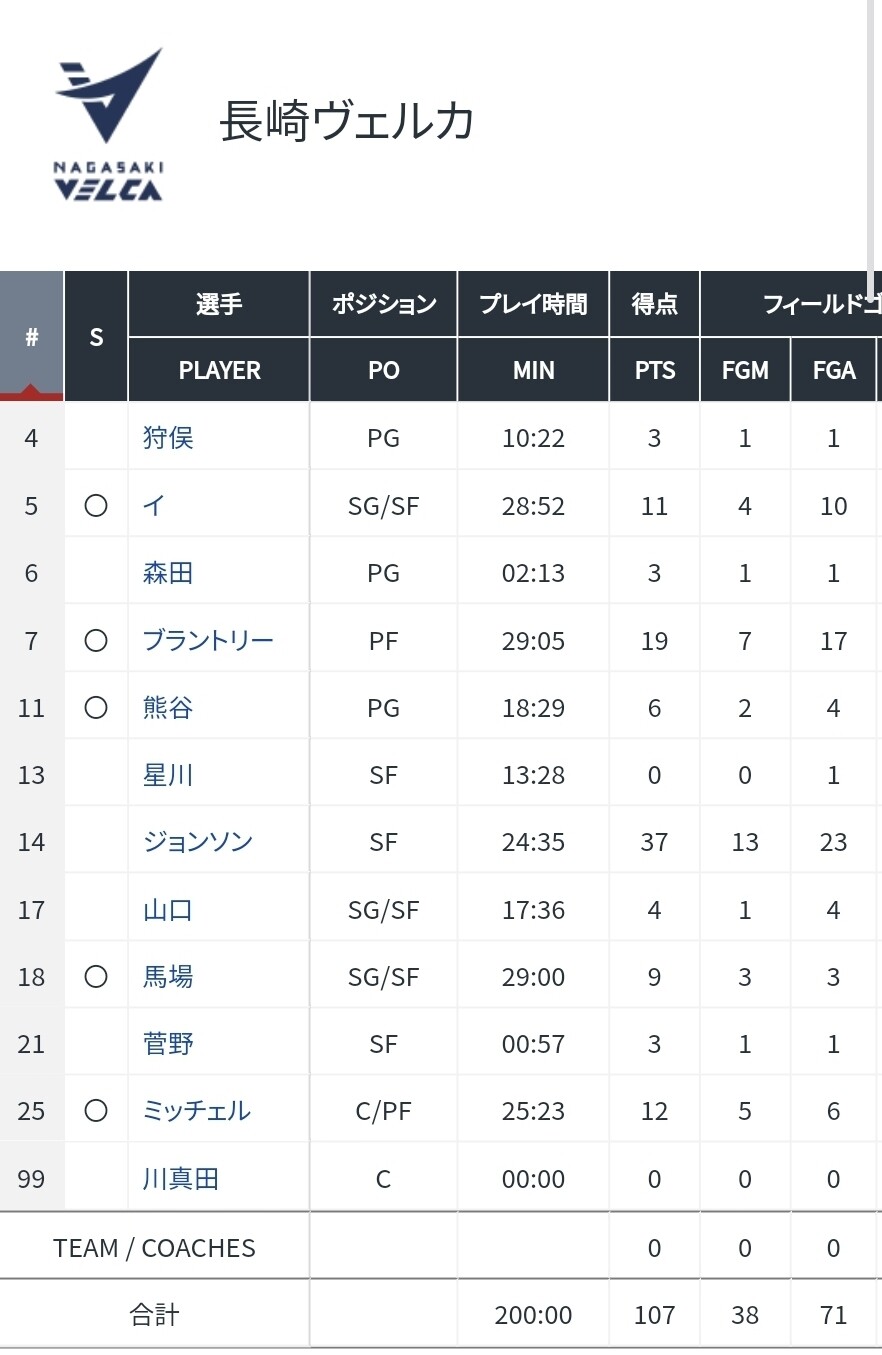Sort table by PLAYER header

(219, 370)
